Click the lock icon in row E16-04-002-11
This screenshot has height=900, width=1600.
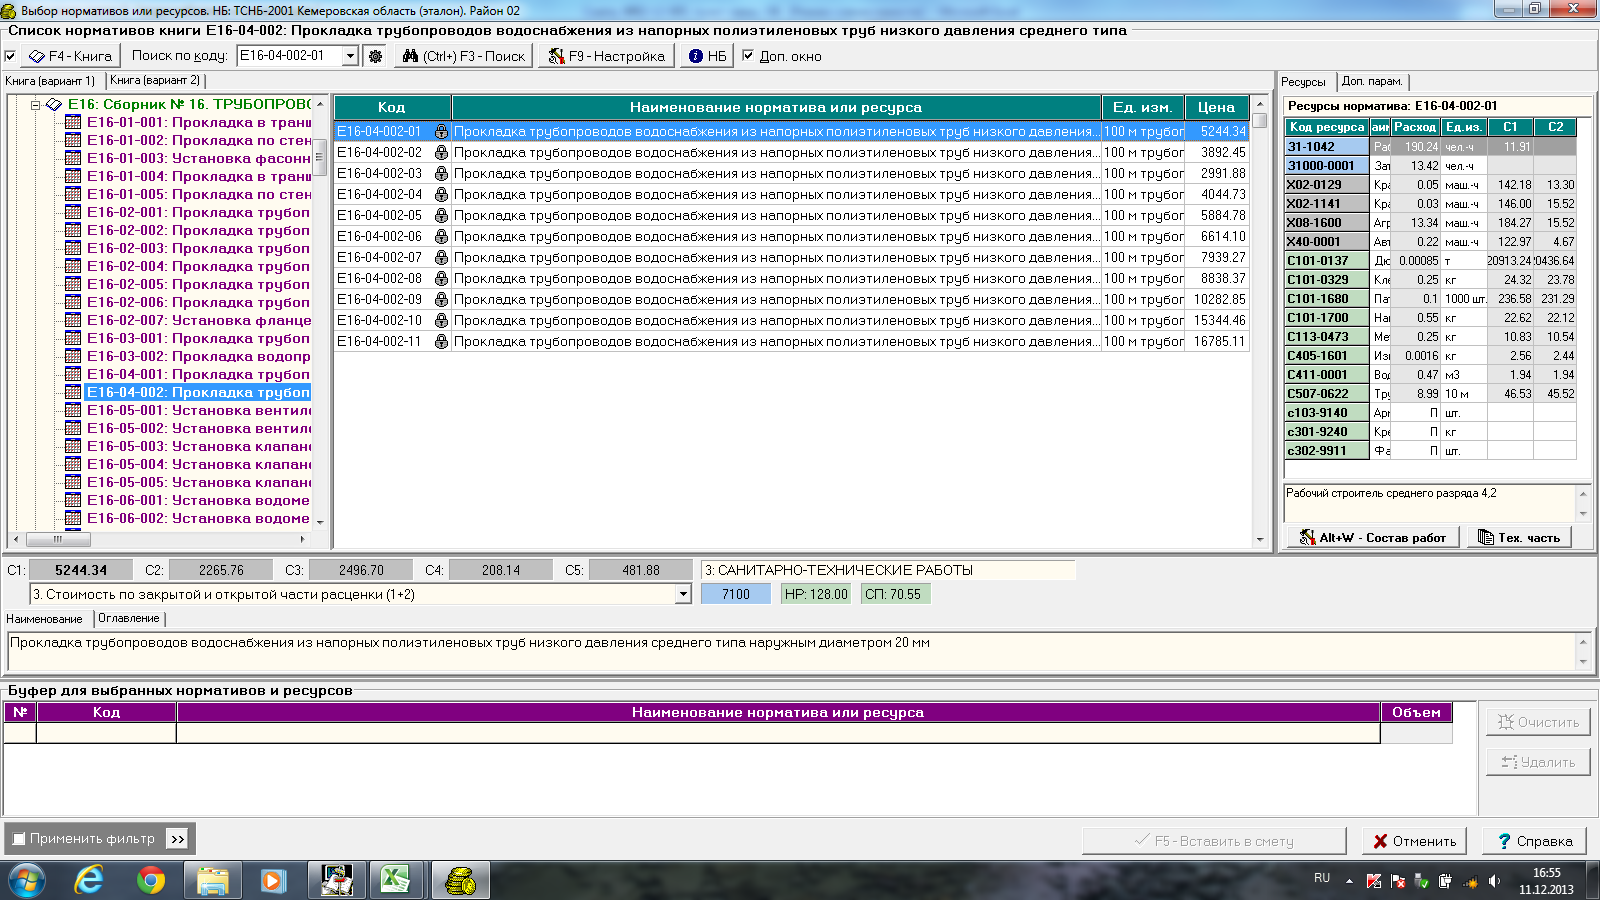pos(441,341)
